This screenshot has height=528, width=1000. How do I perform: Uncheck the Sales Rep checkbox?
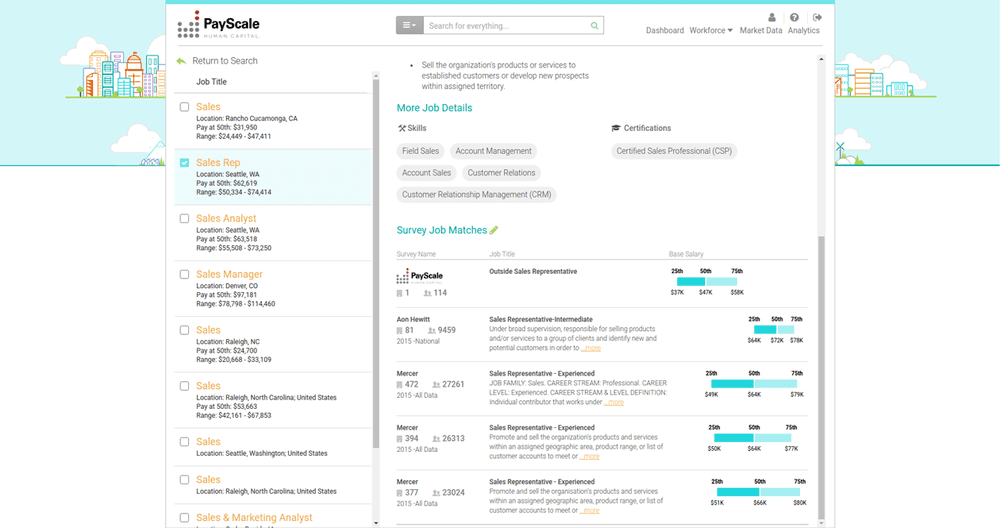[x=184, y=163]
